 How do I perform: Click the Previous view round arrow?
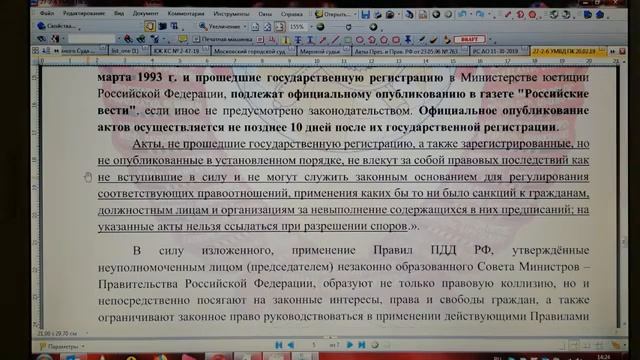tap(436, 14)
